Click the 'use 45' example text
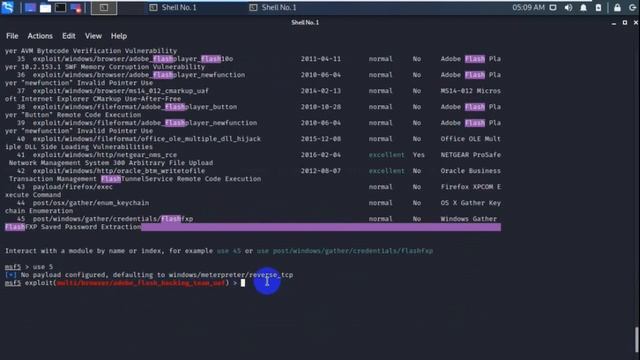This screenshot has width=640, height=360. 229,251
